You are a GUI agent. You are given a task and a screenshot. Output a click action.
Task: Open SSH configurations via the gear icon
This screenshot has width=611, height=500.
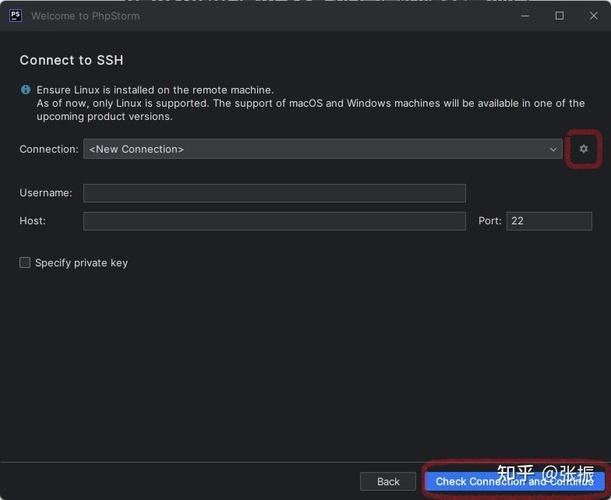pos(583,149)
